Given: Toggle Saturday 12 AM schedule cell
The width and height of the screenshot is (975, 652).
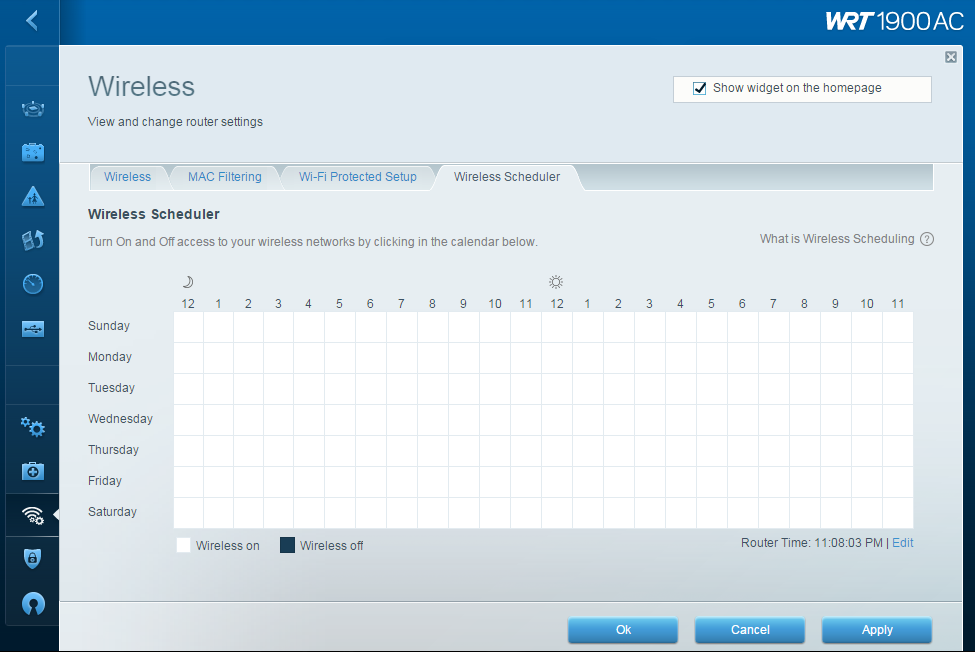Looking at the screenshot, I should pos(188,513).
